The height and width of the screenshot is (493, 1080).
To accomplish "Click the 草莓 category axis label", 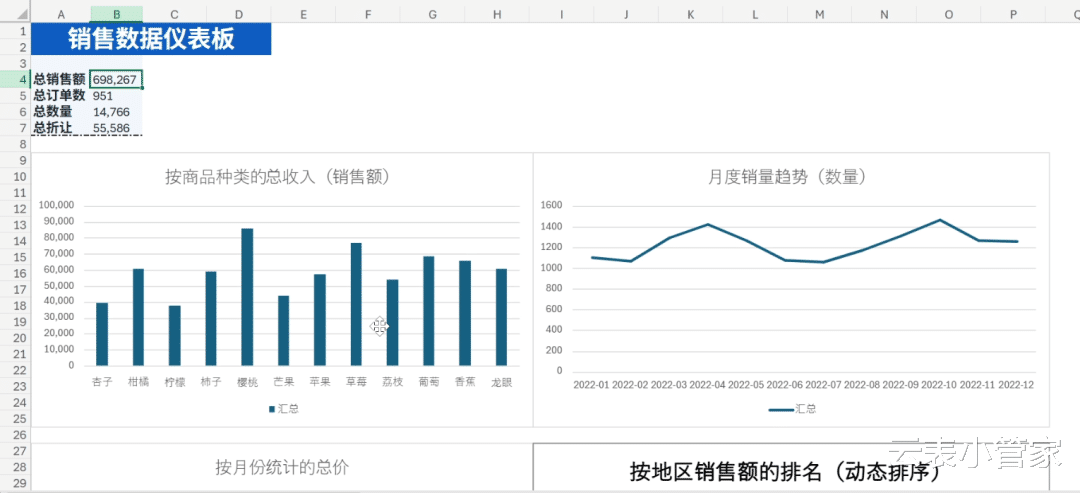I will tap(356, 381).
